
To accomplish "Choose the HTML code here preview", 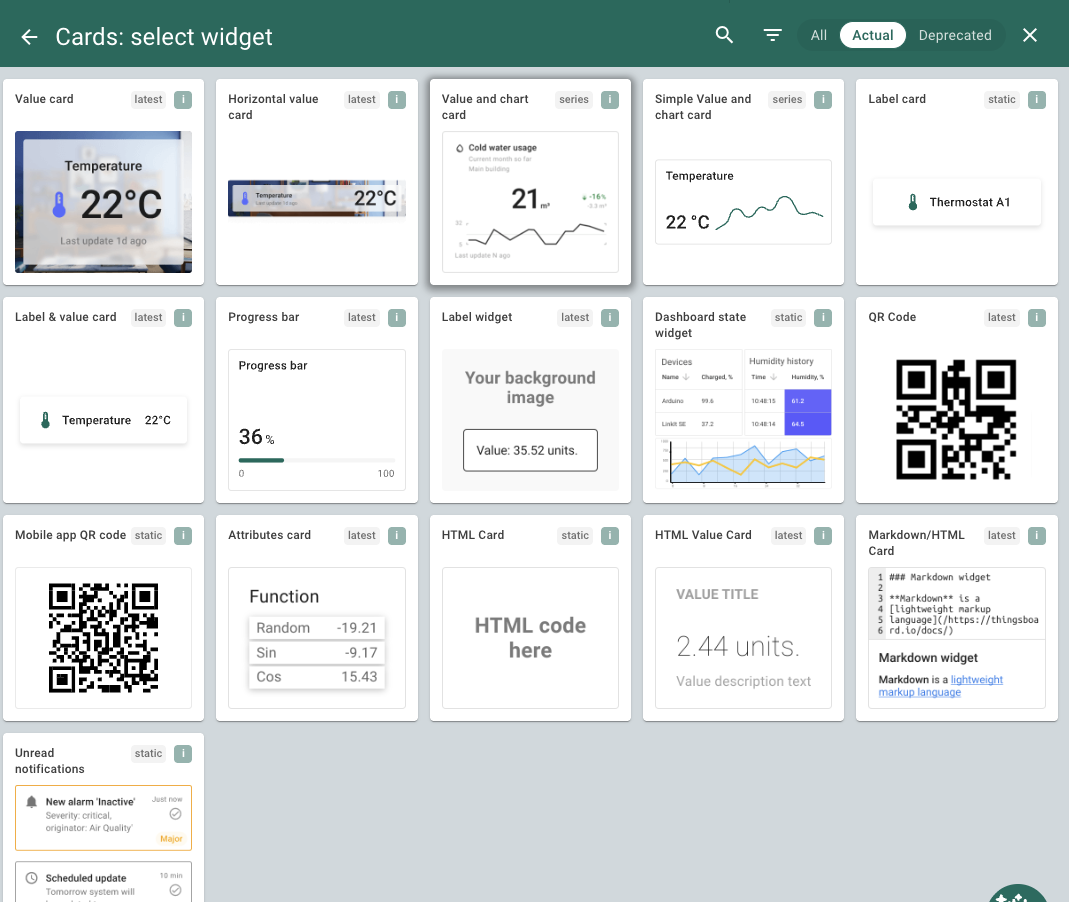I will pos(530,638).
